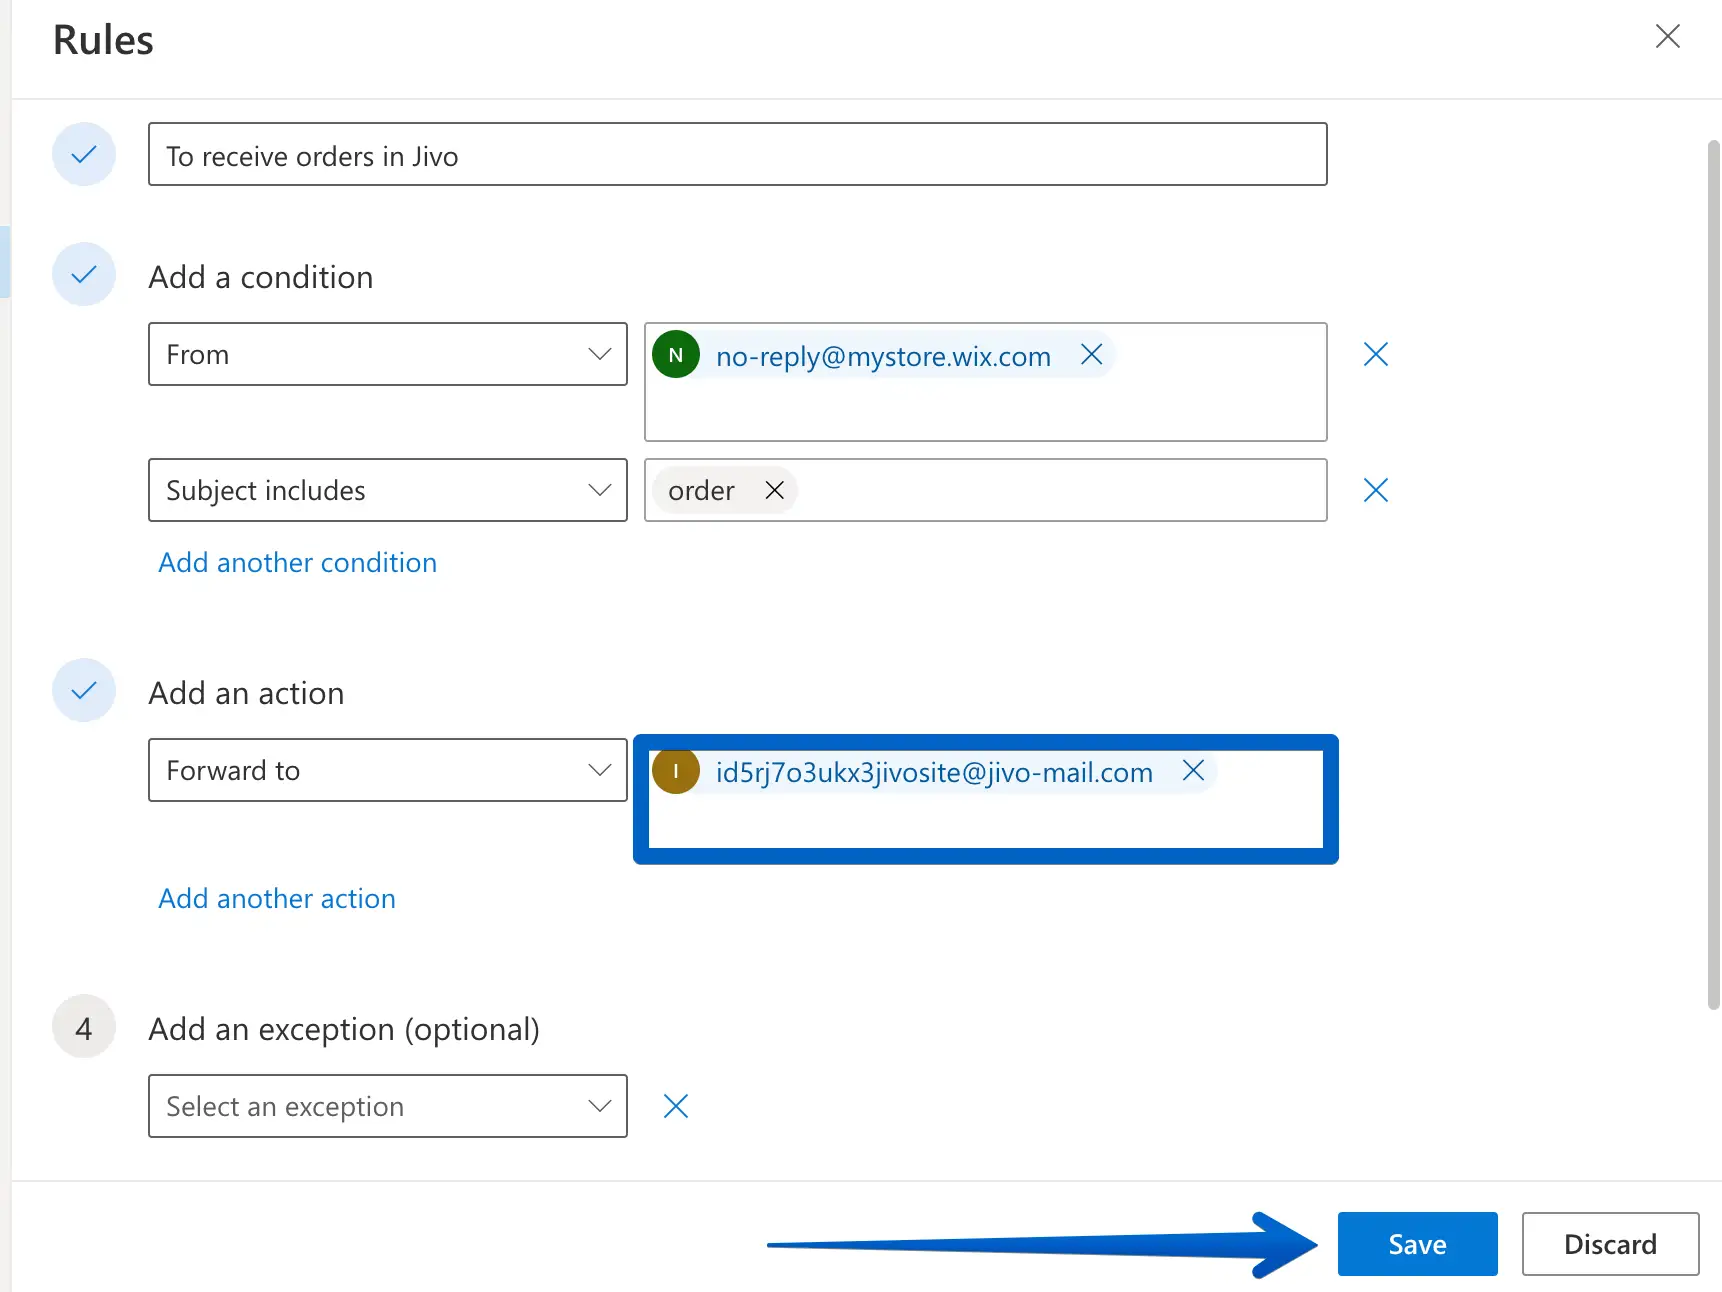Remove the 'order' keyword chip
Viewport: 1722px width, 1292px height.
(774, 490)
